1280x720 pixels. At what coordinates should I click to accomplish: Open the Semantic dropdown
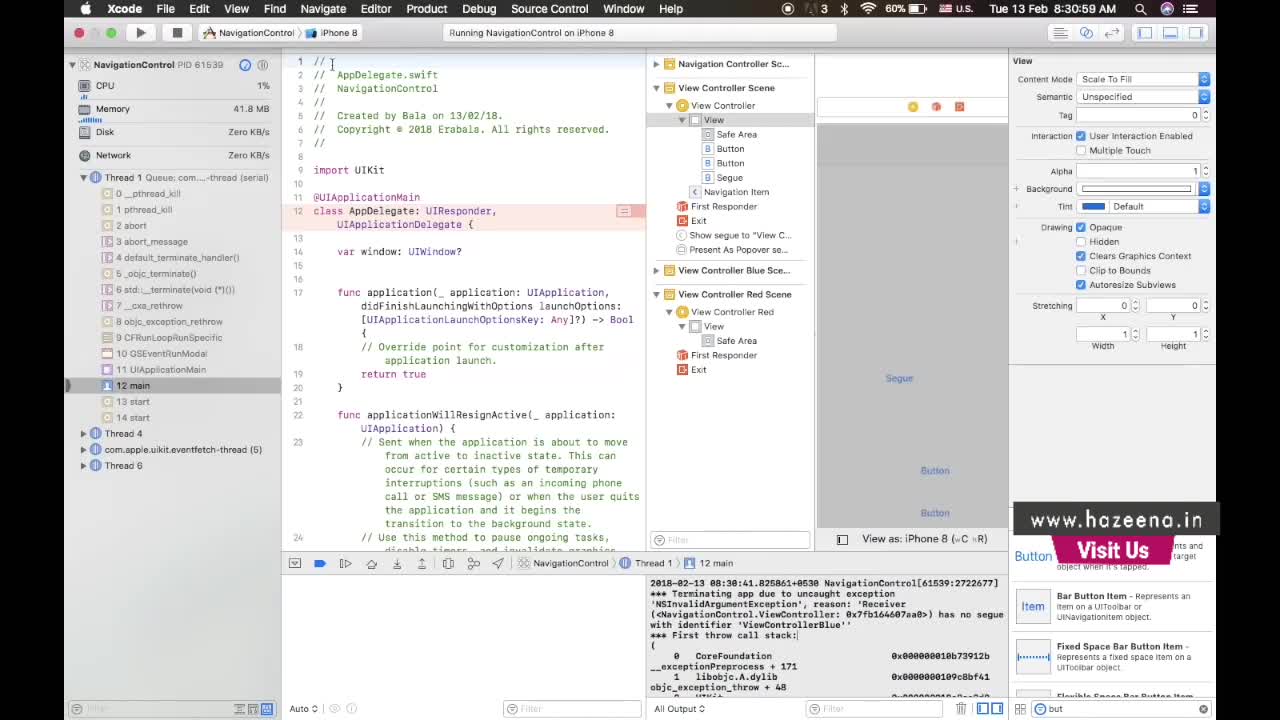point(1144,97)
